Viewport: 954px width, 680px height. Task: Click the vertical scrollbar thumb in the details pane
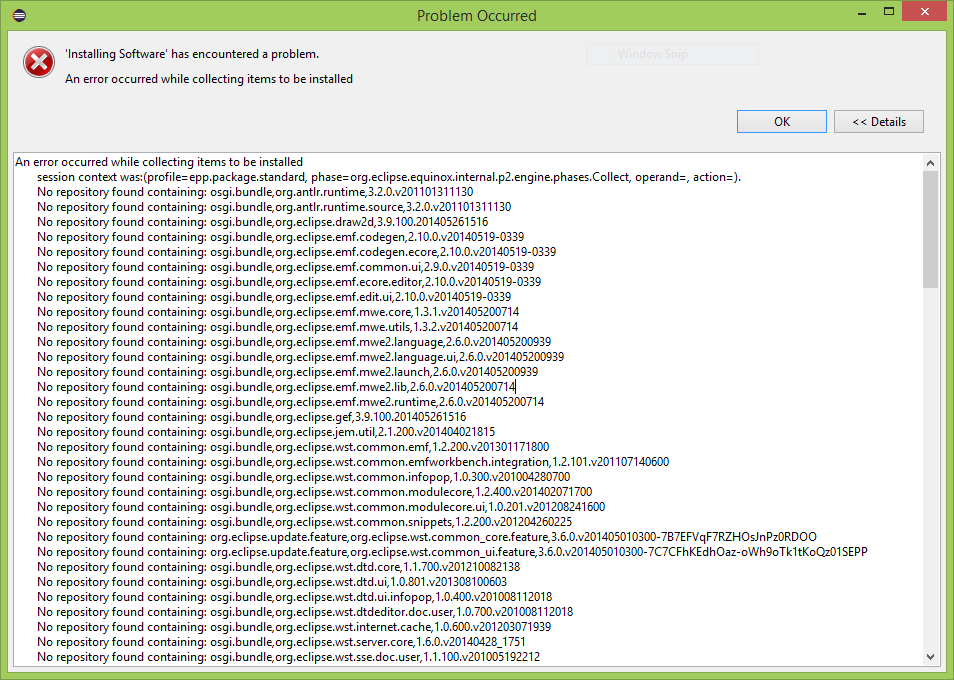coord(930,229)
